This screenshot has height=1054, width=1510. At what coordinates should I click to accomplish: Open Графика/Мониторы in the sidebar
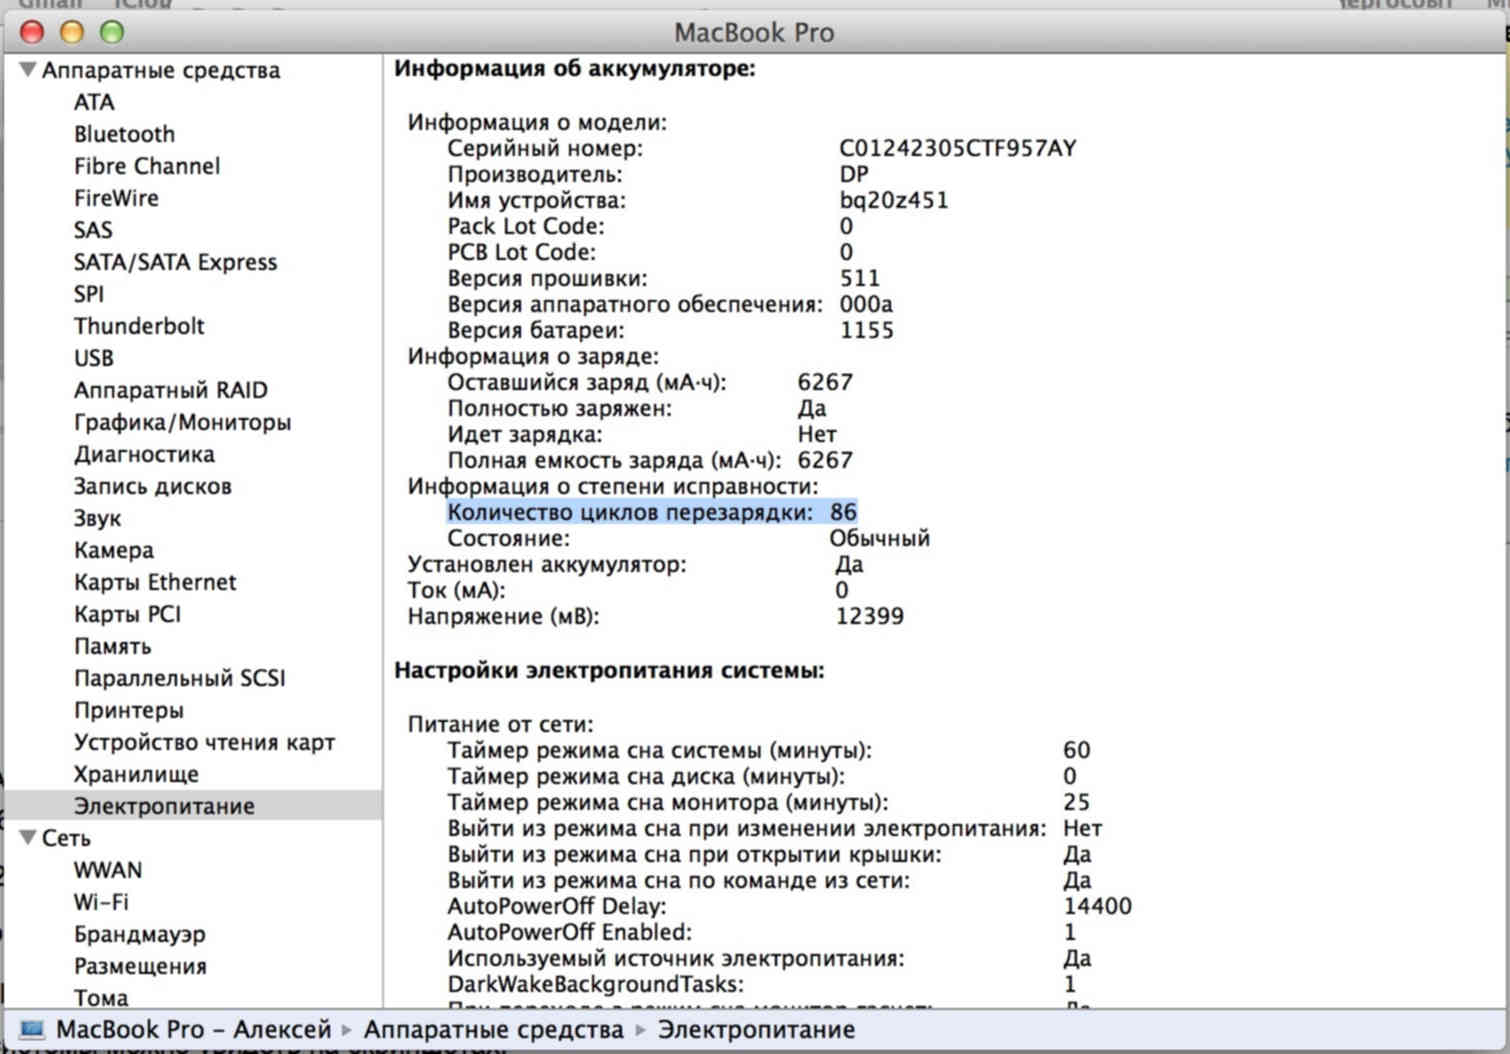tap(182, 422)
